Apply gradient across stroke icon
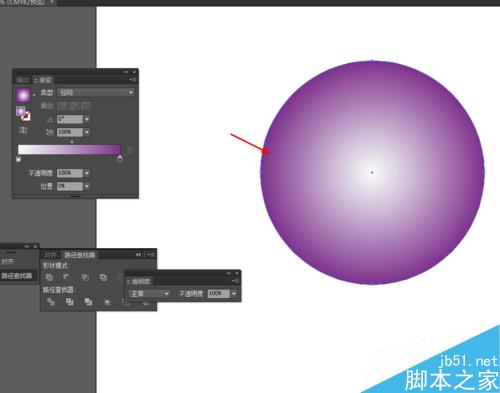This screenshot has height=393, width=500. 86,106
